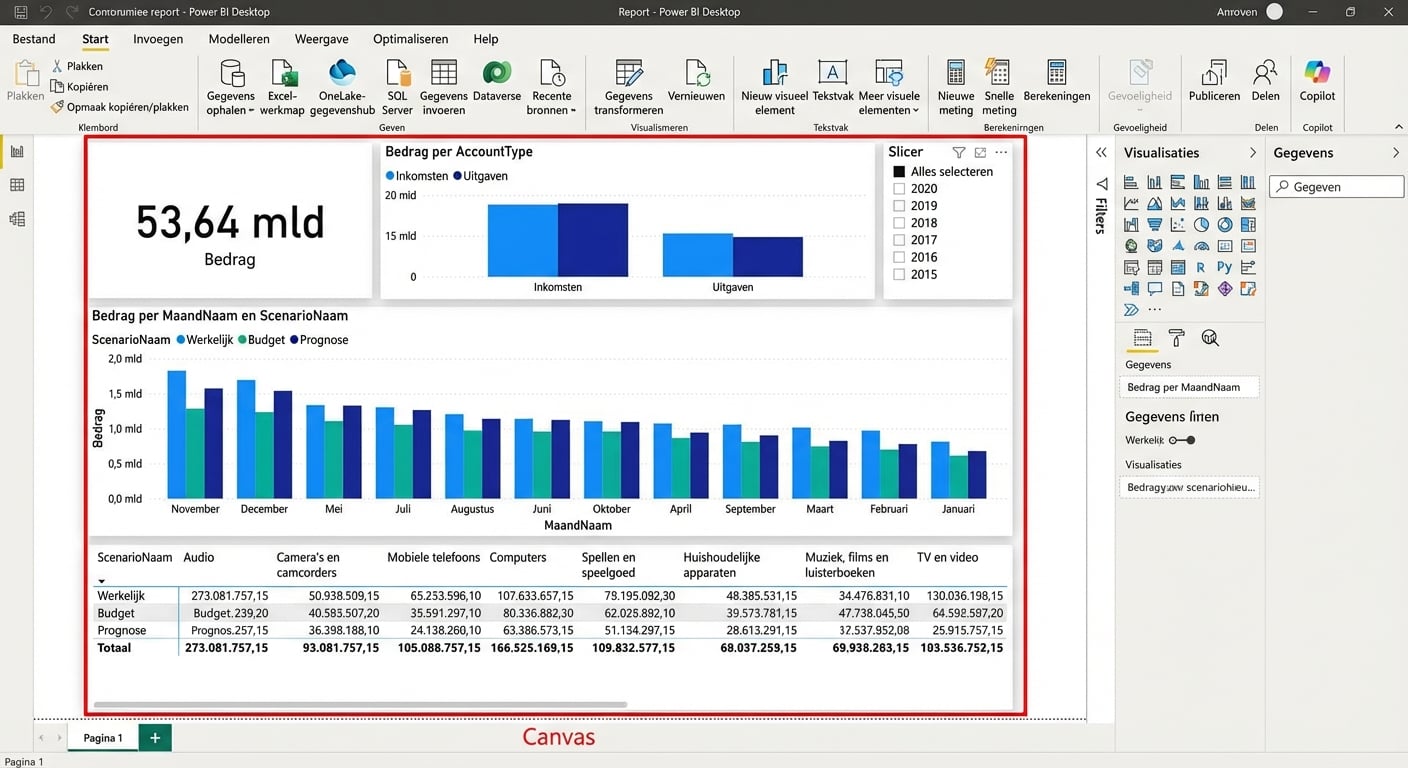Insert a Tekstvak text box

(832, 81)
